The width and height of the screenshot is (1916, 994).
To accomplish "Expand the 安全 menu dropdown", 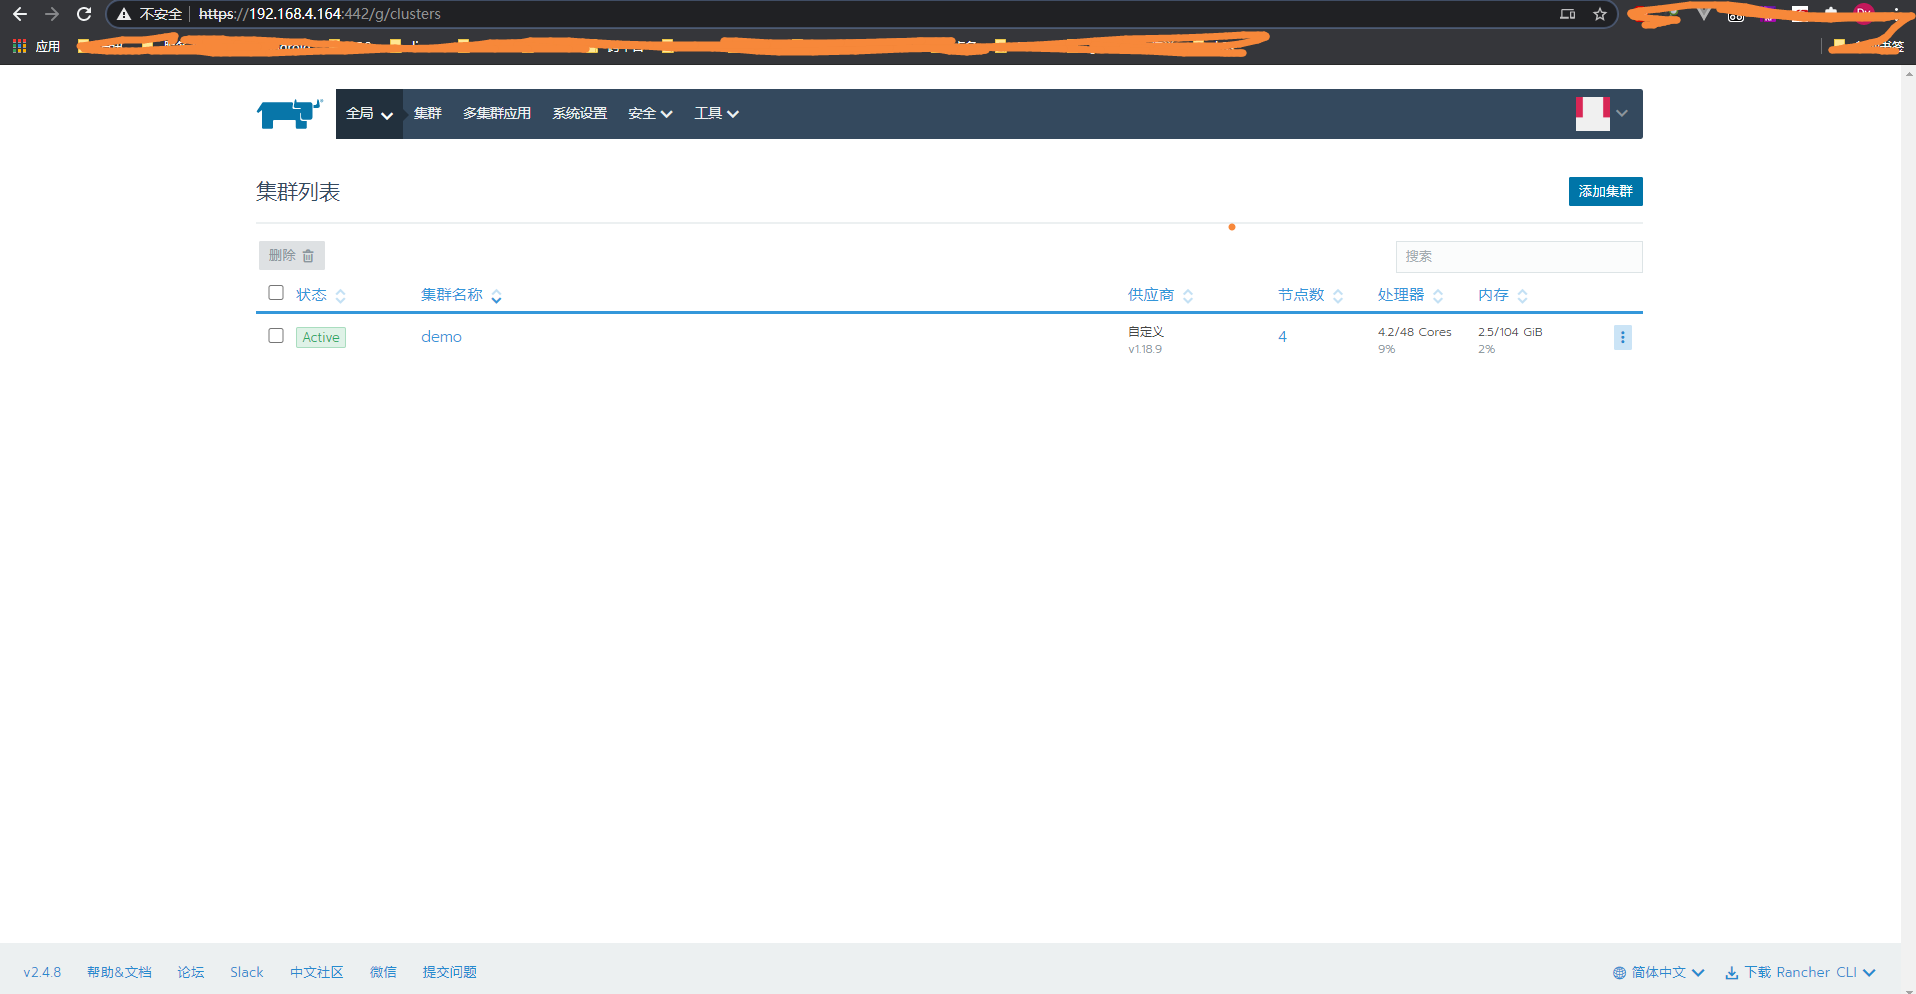I will point(650,114).
